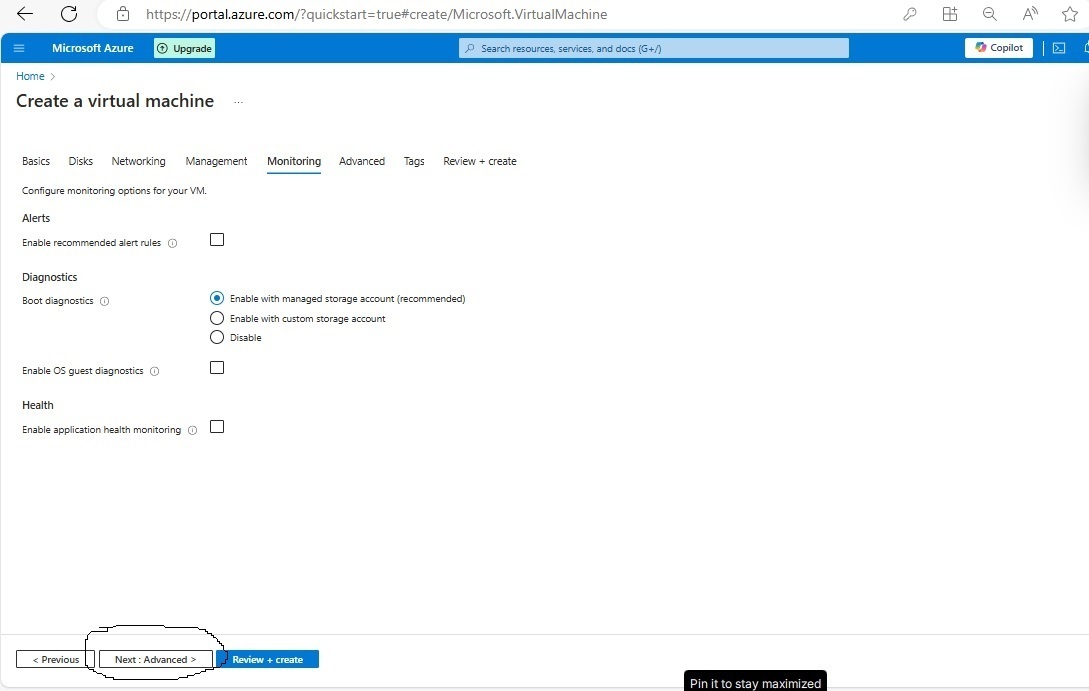Open the ellipsis more options menu

point(238,102)
